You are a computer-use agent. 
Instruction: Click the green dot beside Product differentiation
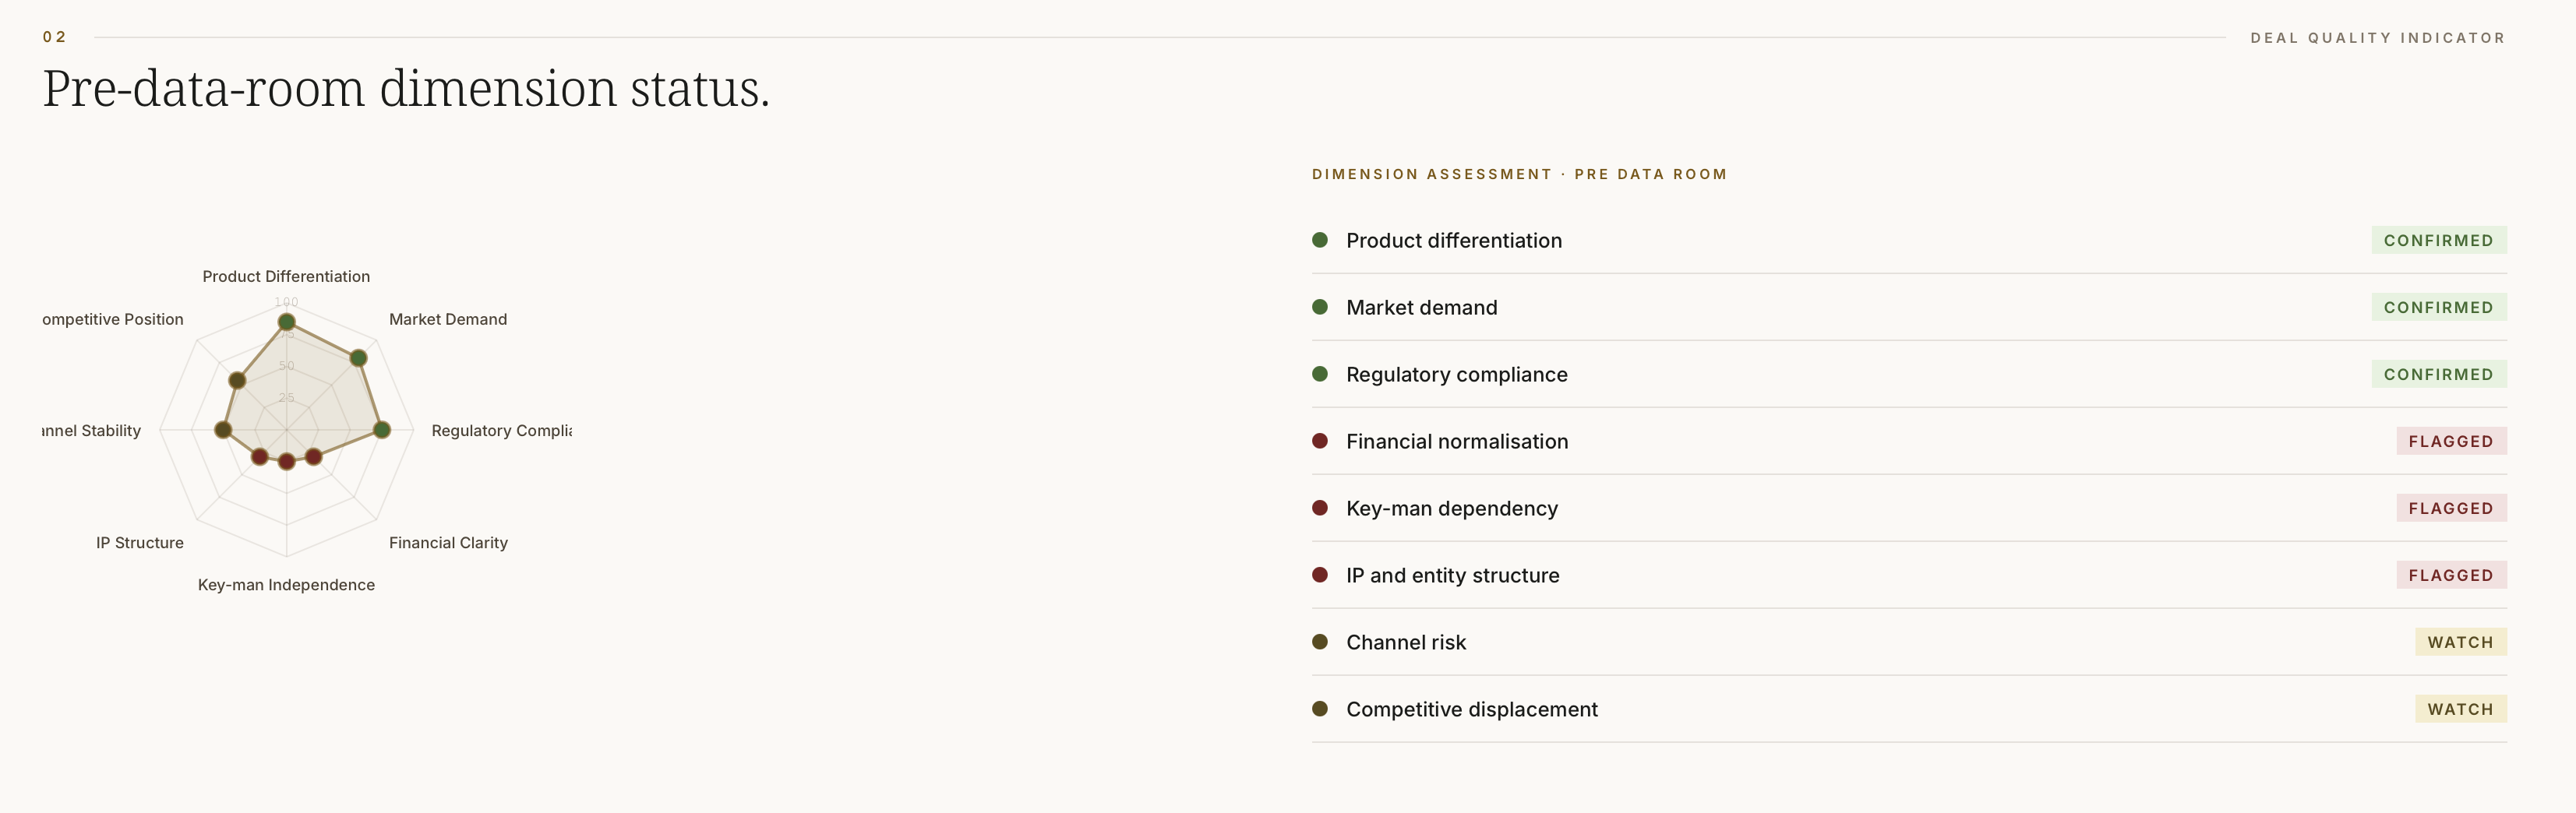click(1320, 240)
